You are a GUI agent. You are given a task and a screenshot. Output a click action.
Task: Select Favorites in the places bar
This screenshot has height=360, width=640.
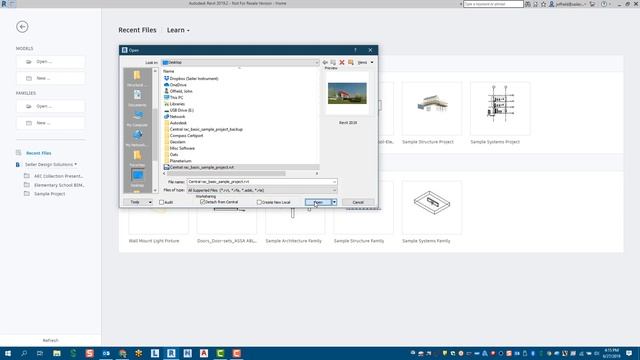(x=137, y=158)
